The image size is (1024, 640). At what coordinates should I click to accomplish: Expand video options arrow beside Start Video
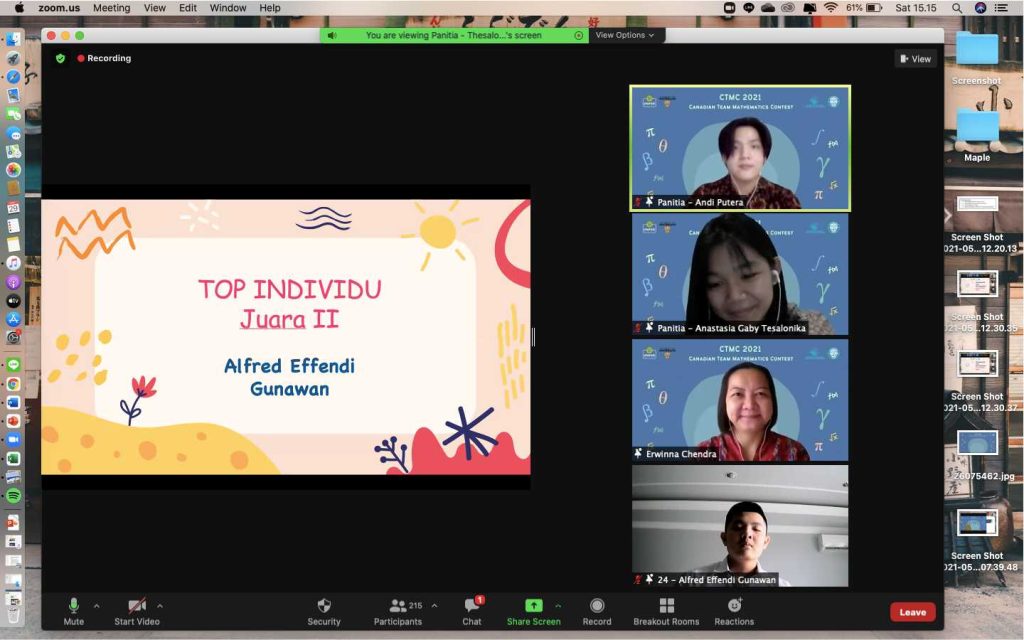160,605
